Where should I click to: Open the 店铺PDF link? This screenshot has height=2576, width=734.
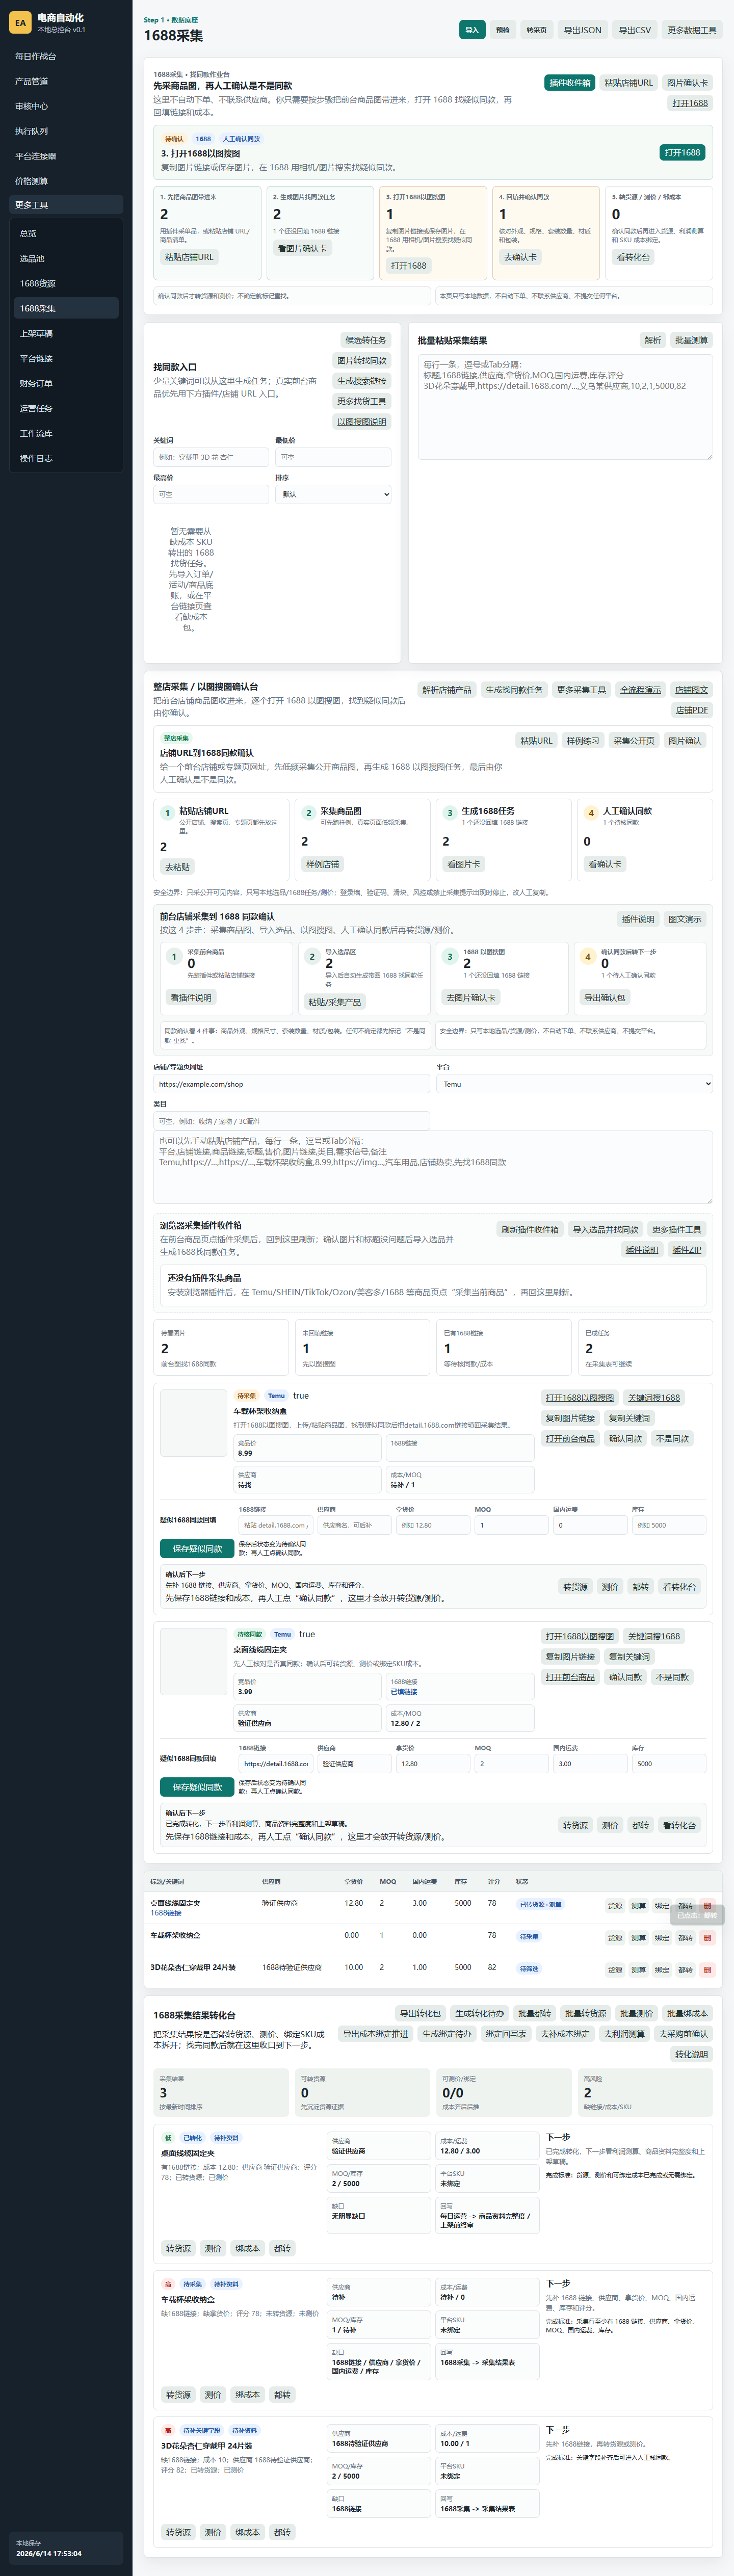click(691, 710)
